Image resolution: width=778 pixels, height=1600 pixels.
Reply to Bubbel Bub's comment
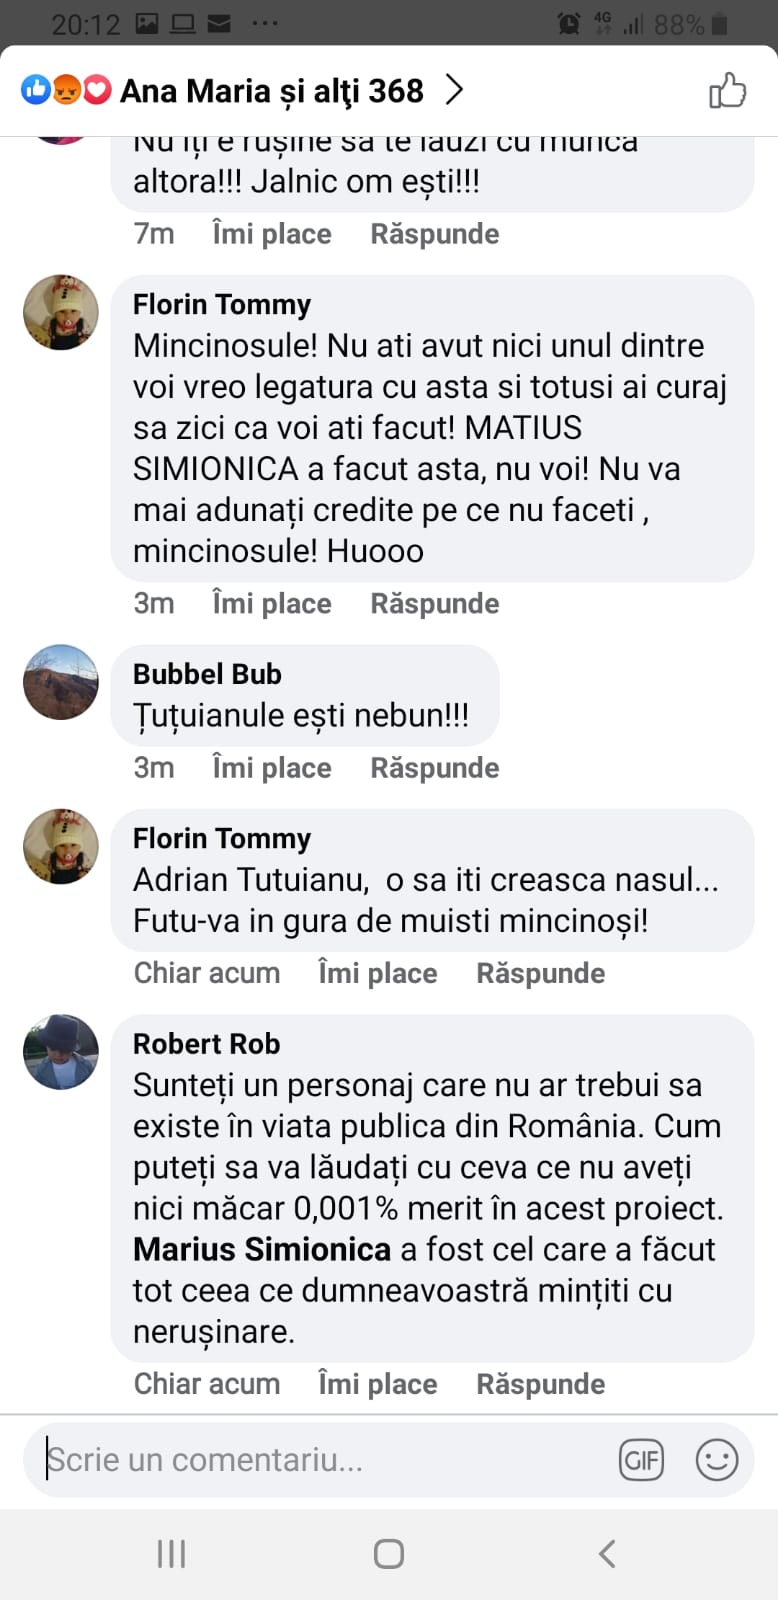[434, 768]
